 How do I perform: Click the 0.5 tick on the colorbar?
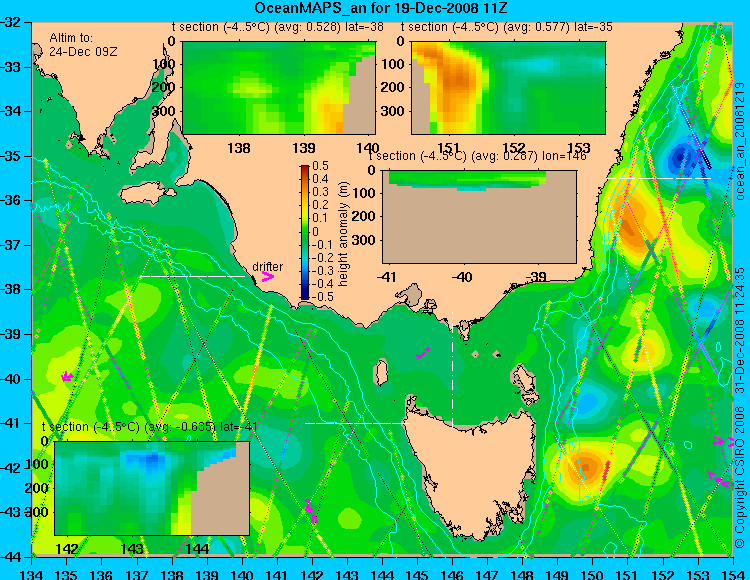(x=320, y=166)
